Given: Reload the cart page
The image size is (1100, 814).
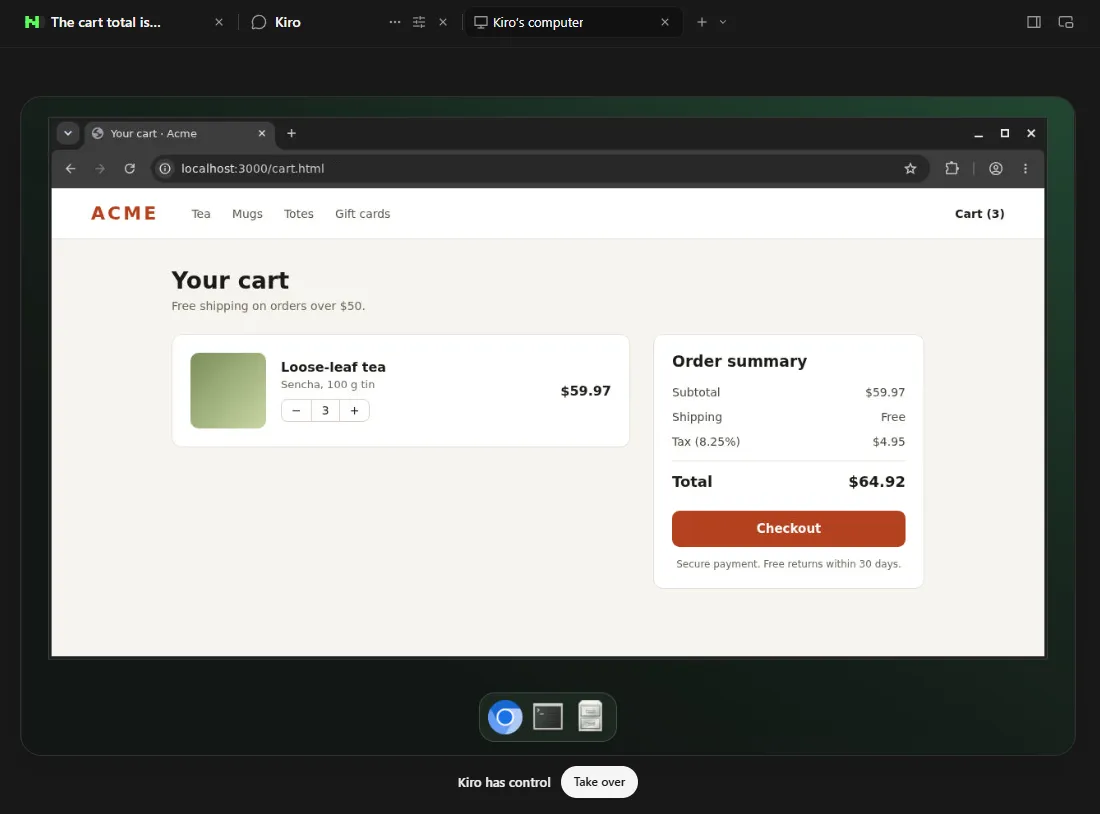Looking at the screenshot, I should [130, 168].
